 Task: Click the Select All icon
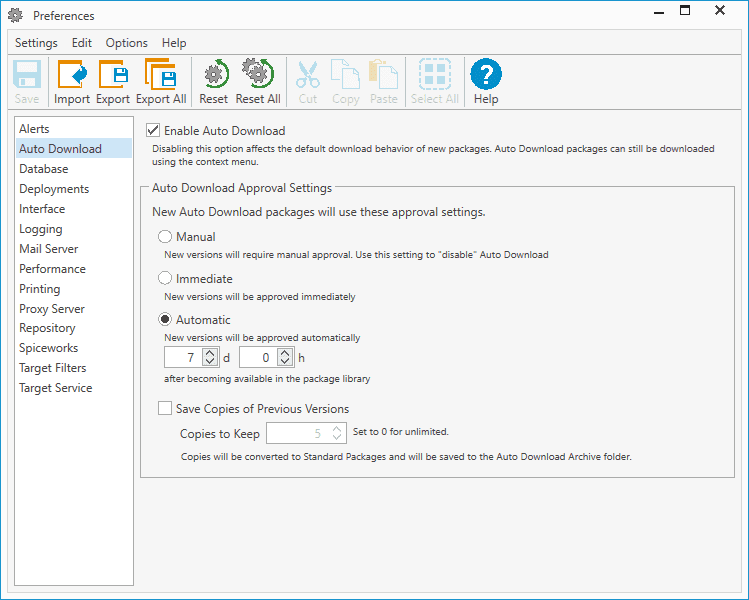[435, 74]
